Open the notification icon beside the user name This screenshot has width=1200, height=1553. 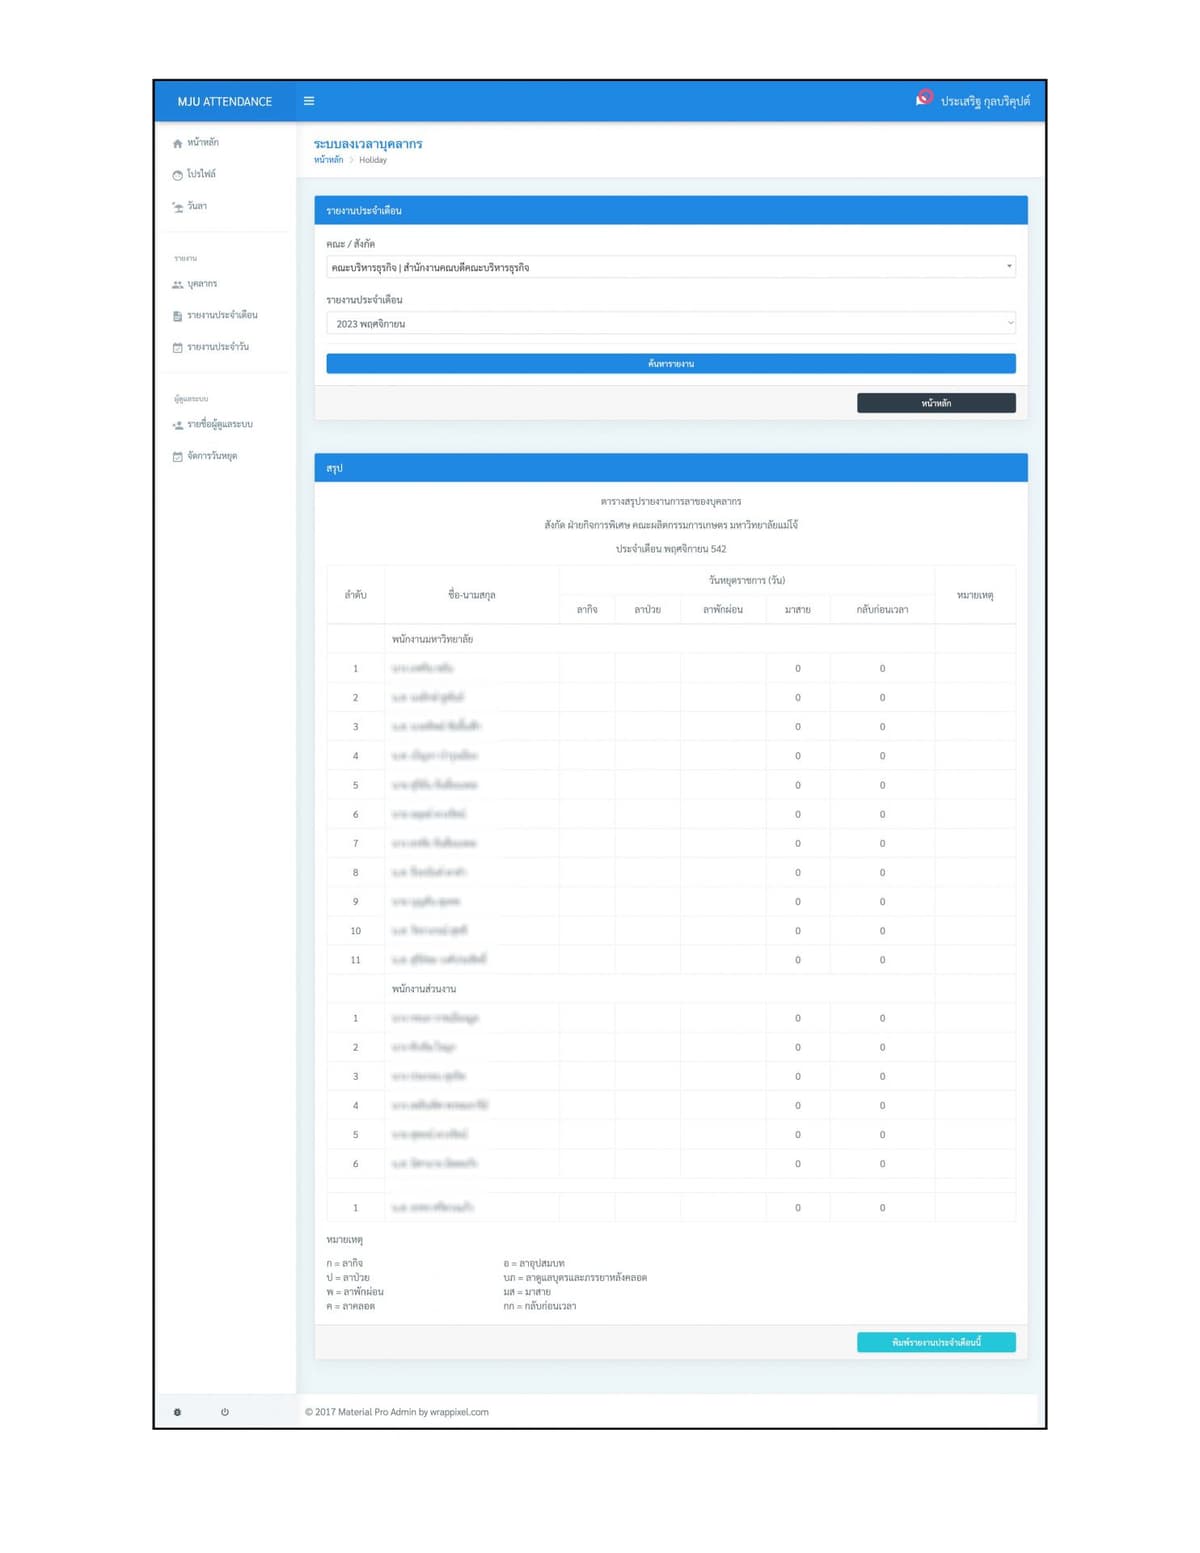(923, 99)
